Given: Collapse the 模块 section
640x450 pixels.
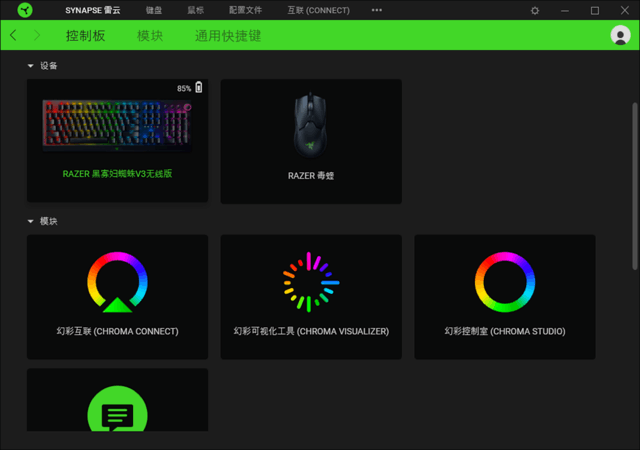Looking at the screenshot, I should (30, 221).
